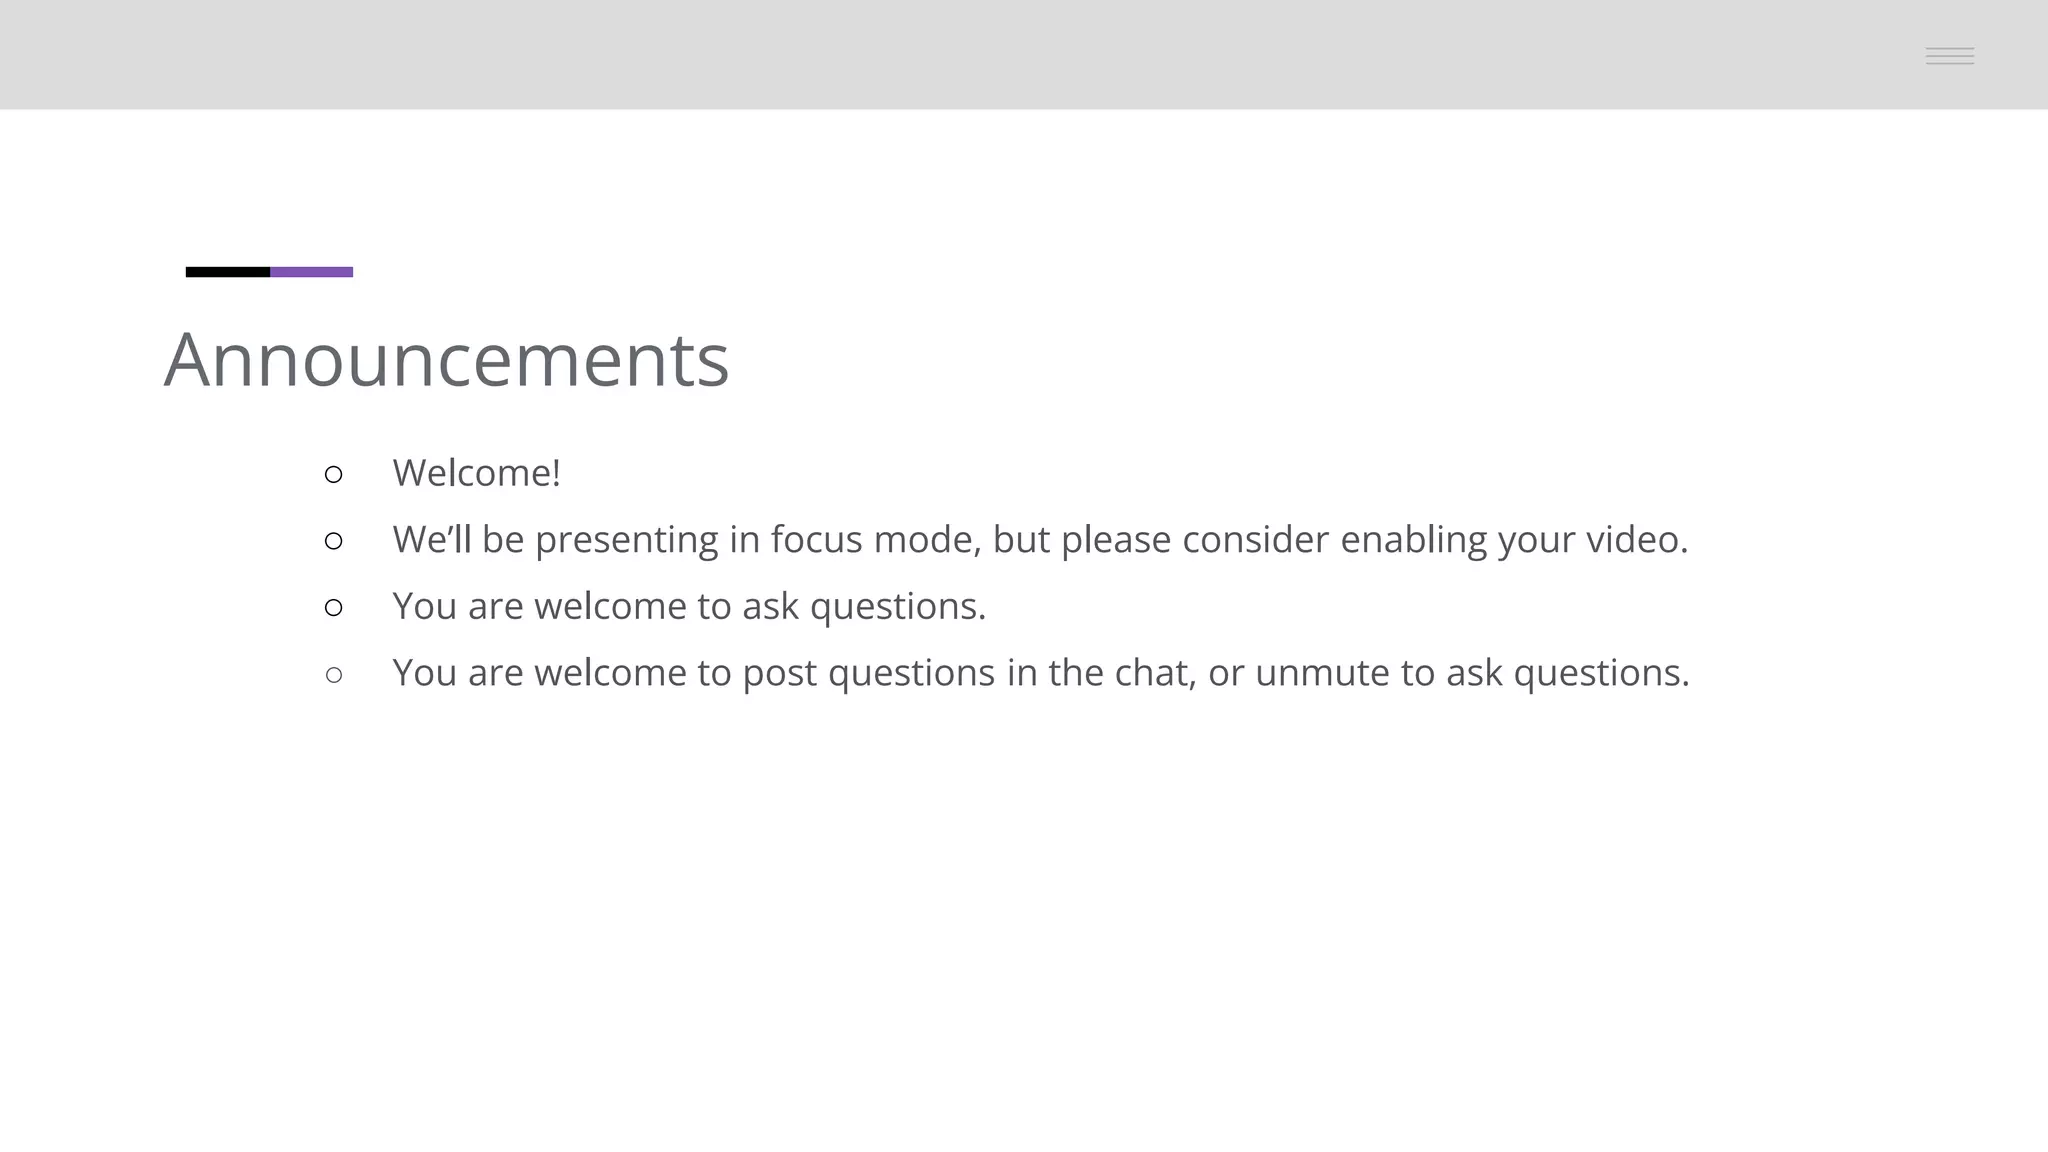Select 'You are welcome to ask questions.' line
The width and height of the screenshot is (2048, 1152).
689,606
